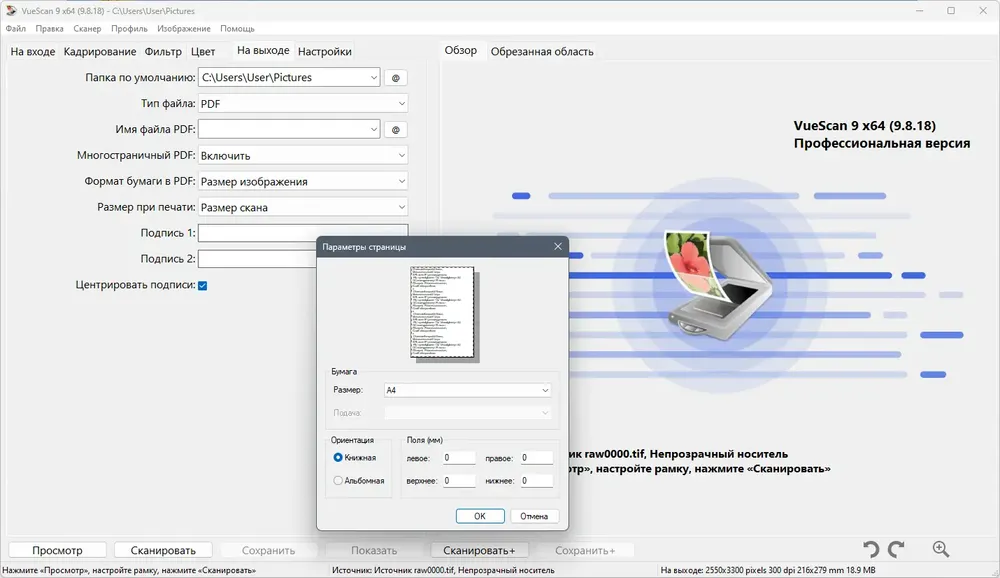Click the @ button next to PDF file name
1000x578 pixels.
click(395, 130)
